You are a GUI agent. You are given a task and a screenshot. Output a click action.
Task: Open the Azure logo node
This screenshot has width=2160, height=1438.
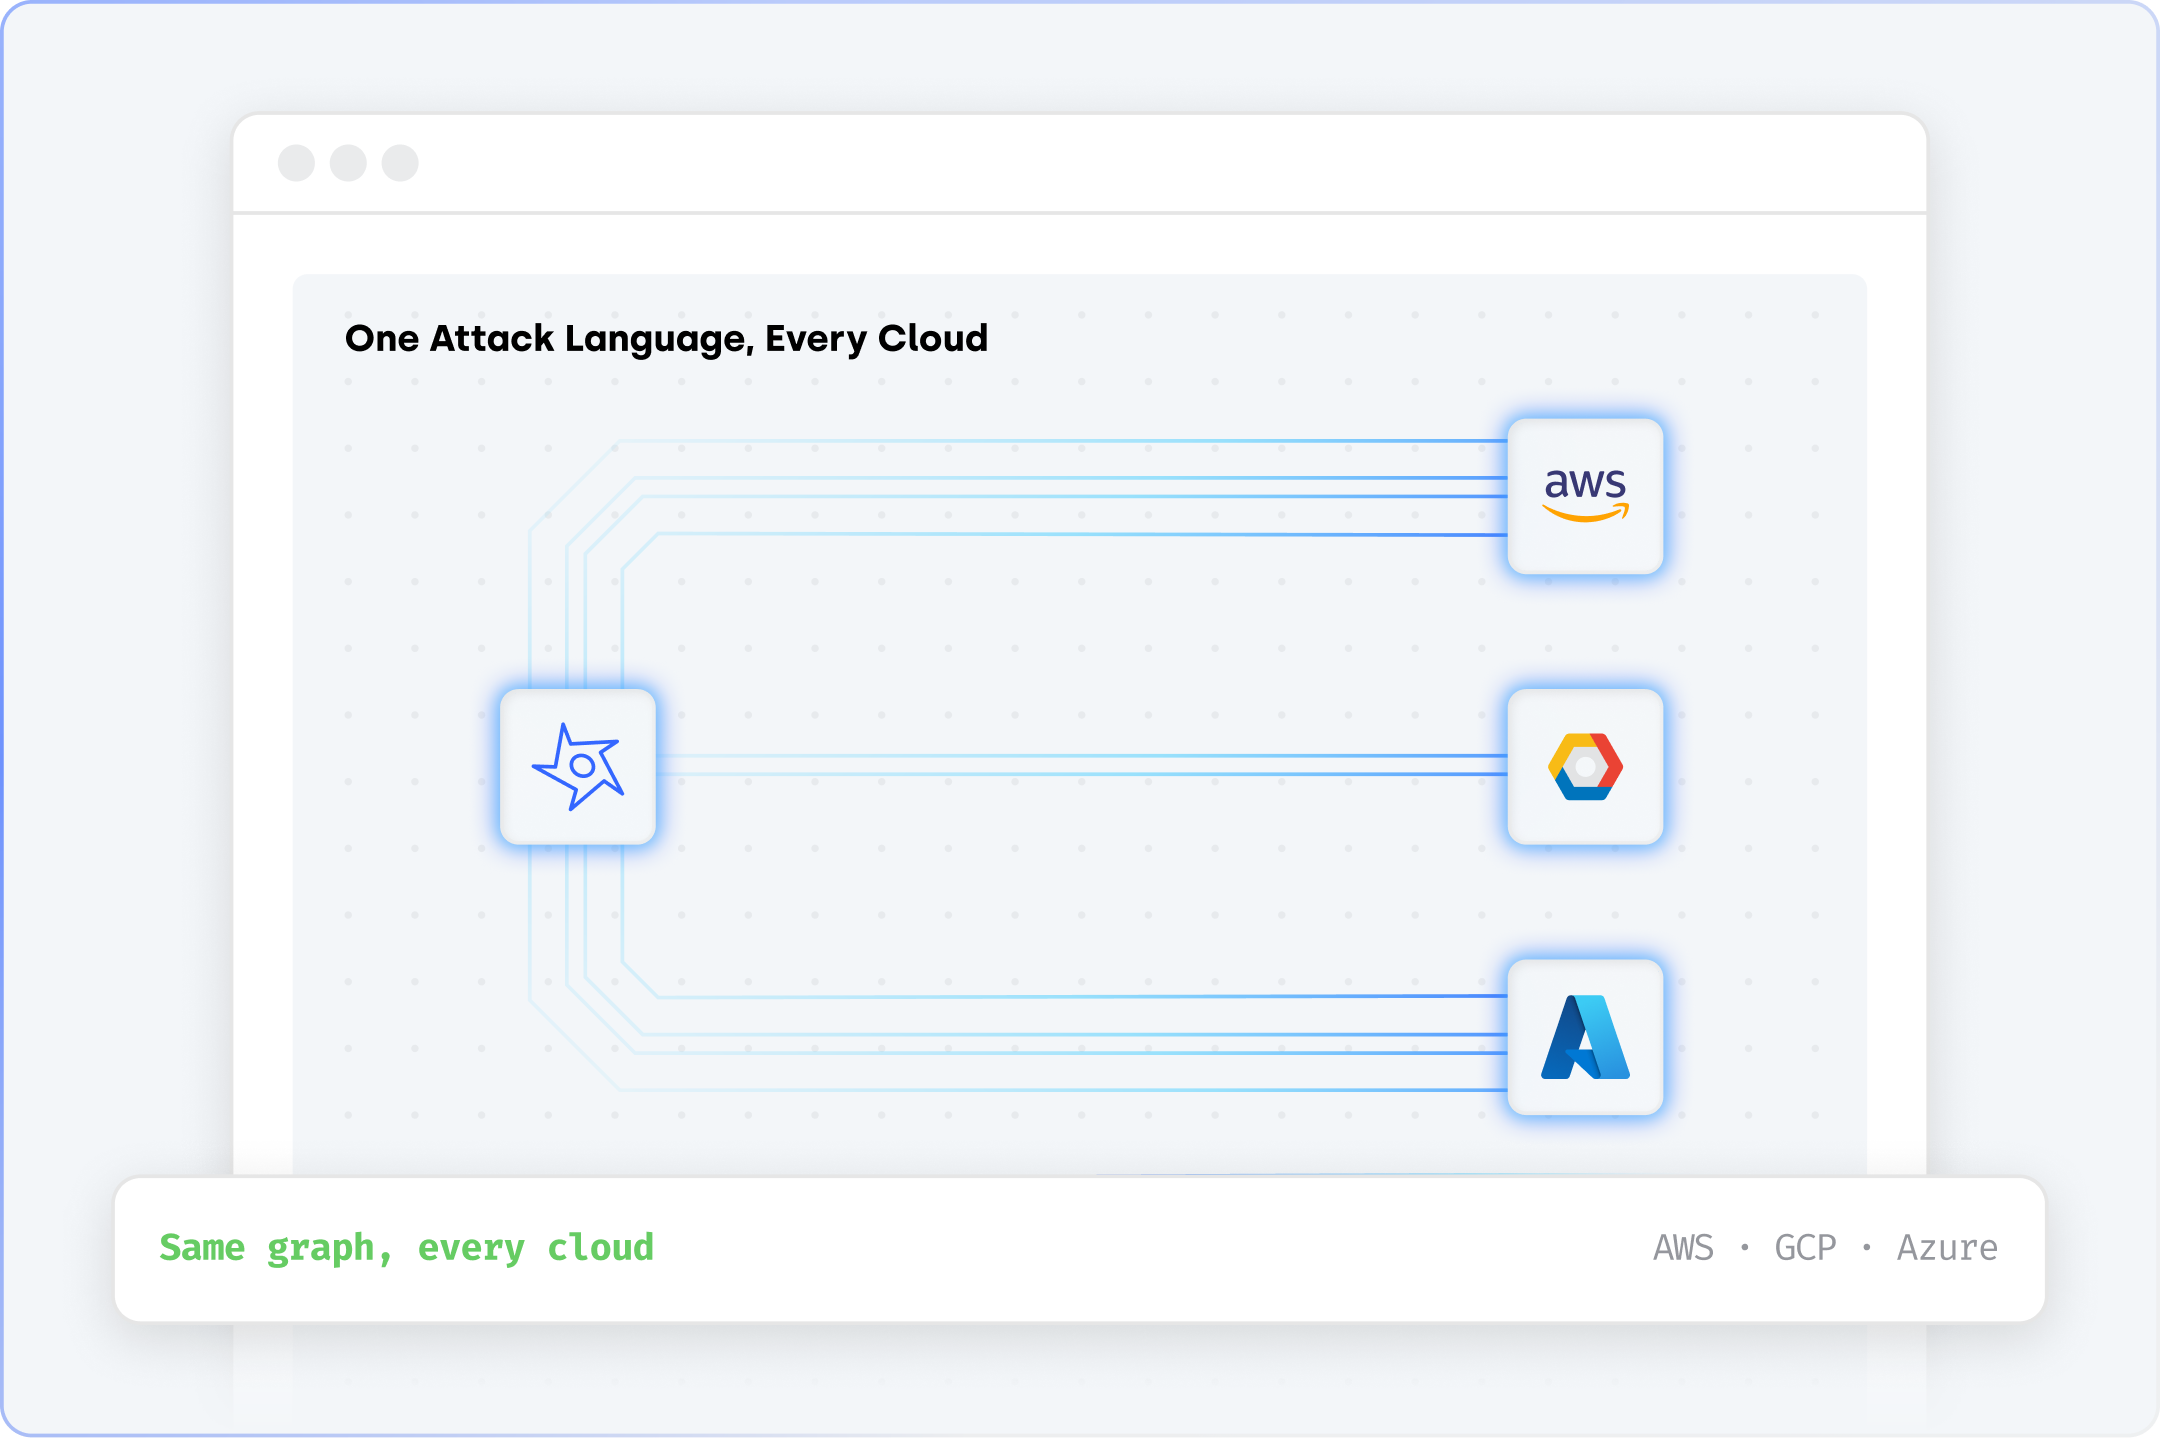pos(1585,1037)
